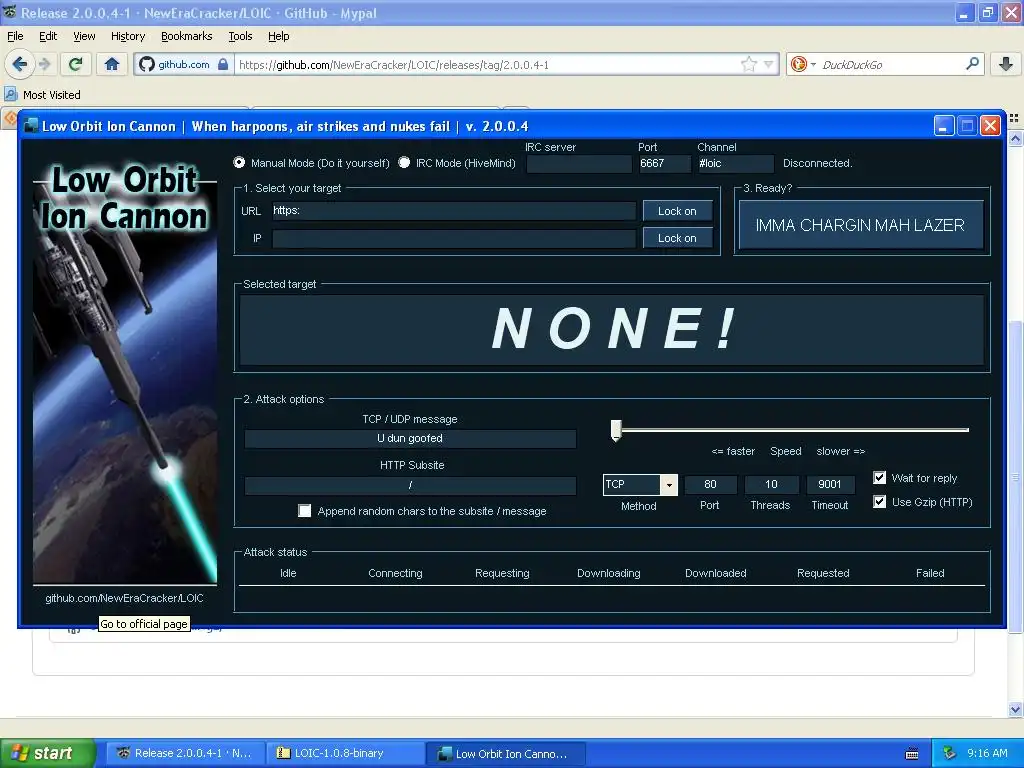
Task: Open the Tools menu
Action: (240, 36)
